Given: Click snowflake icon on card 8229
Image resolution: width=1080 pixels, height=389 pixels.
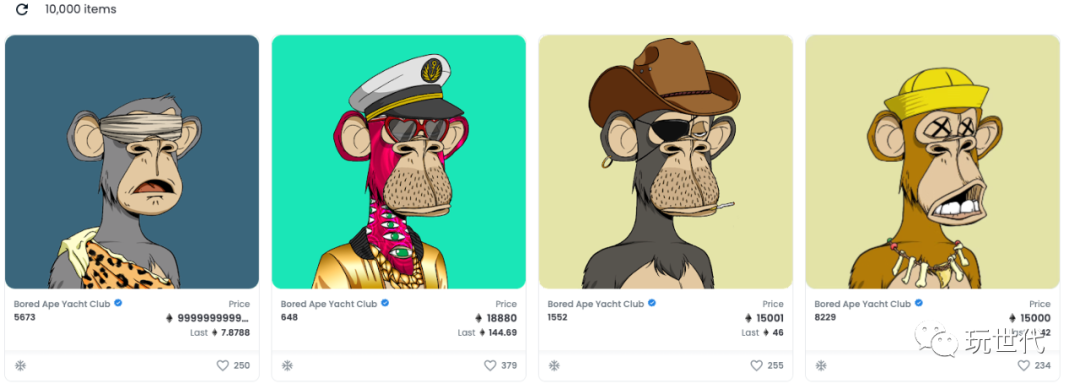Looking at the screenshot, I should coord(821,366).
